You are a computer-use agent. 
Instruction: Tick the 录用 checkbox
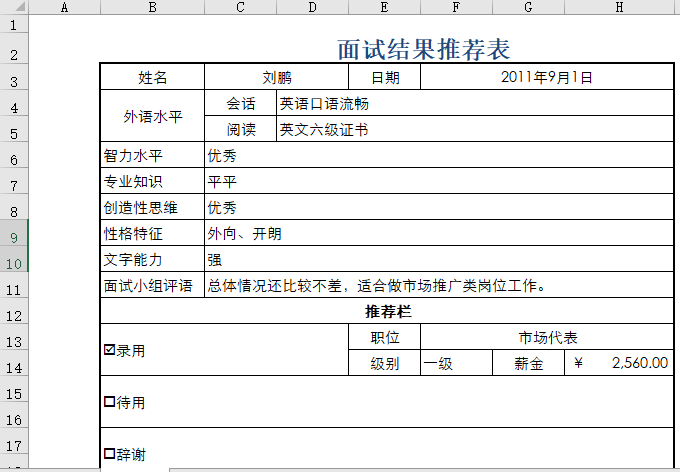click(x=109, y=351)
